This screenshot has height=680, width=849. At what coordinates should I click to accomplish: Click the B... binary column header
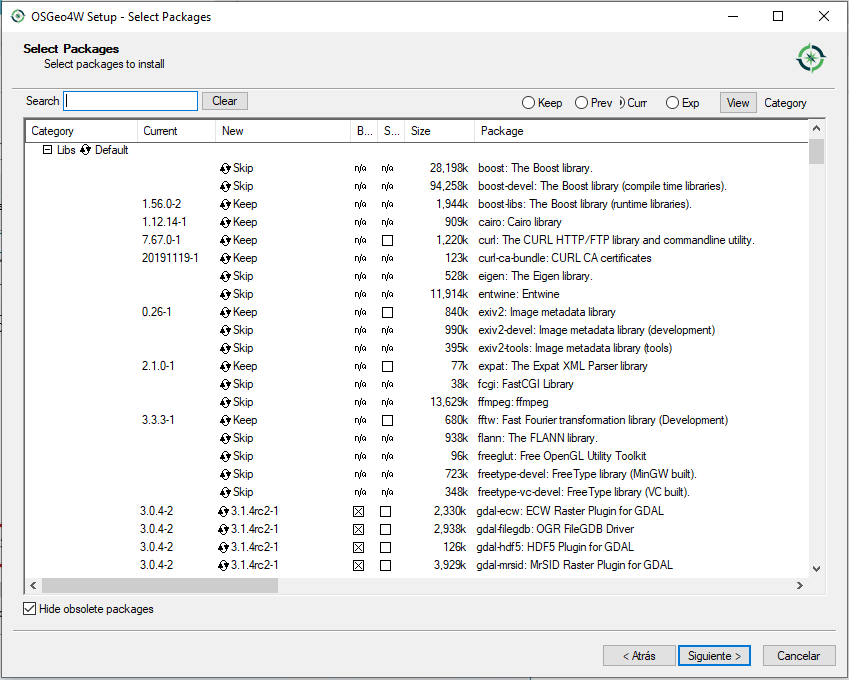click(x=364, y=131)
